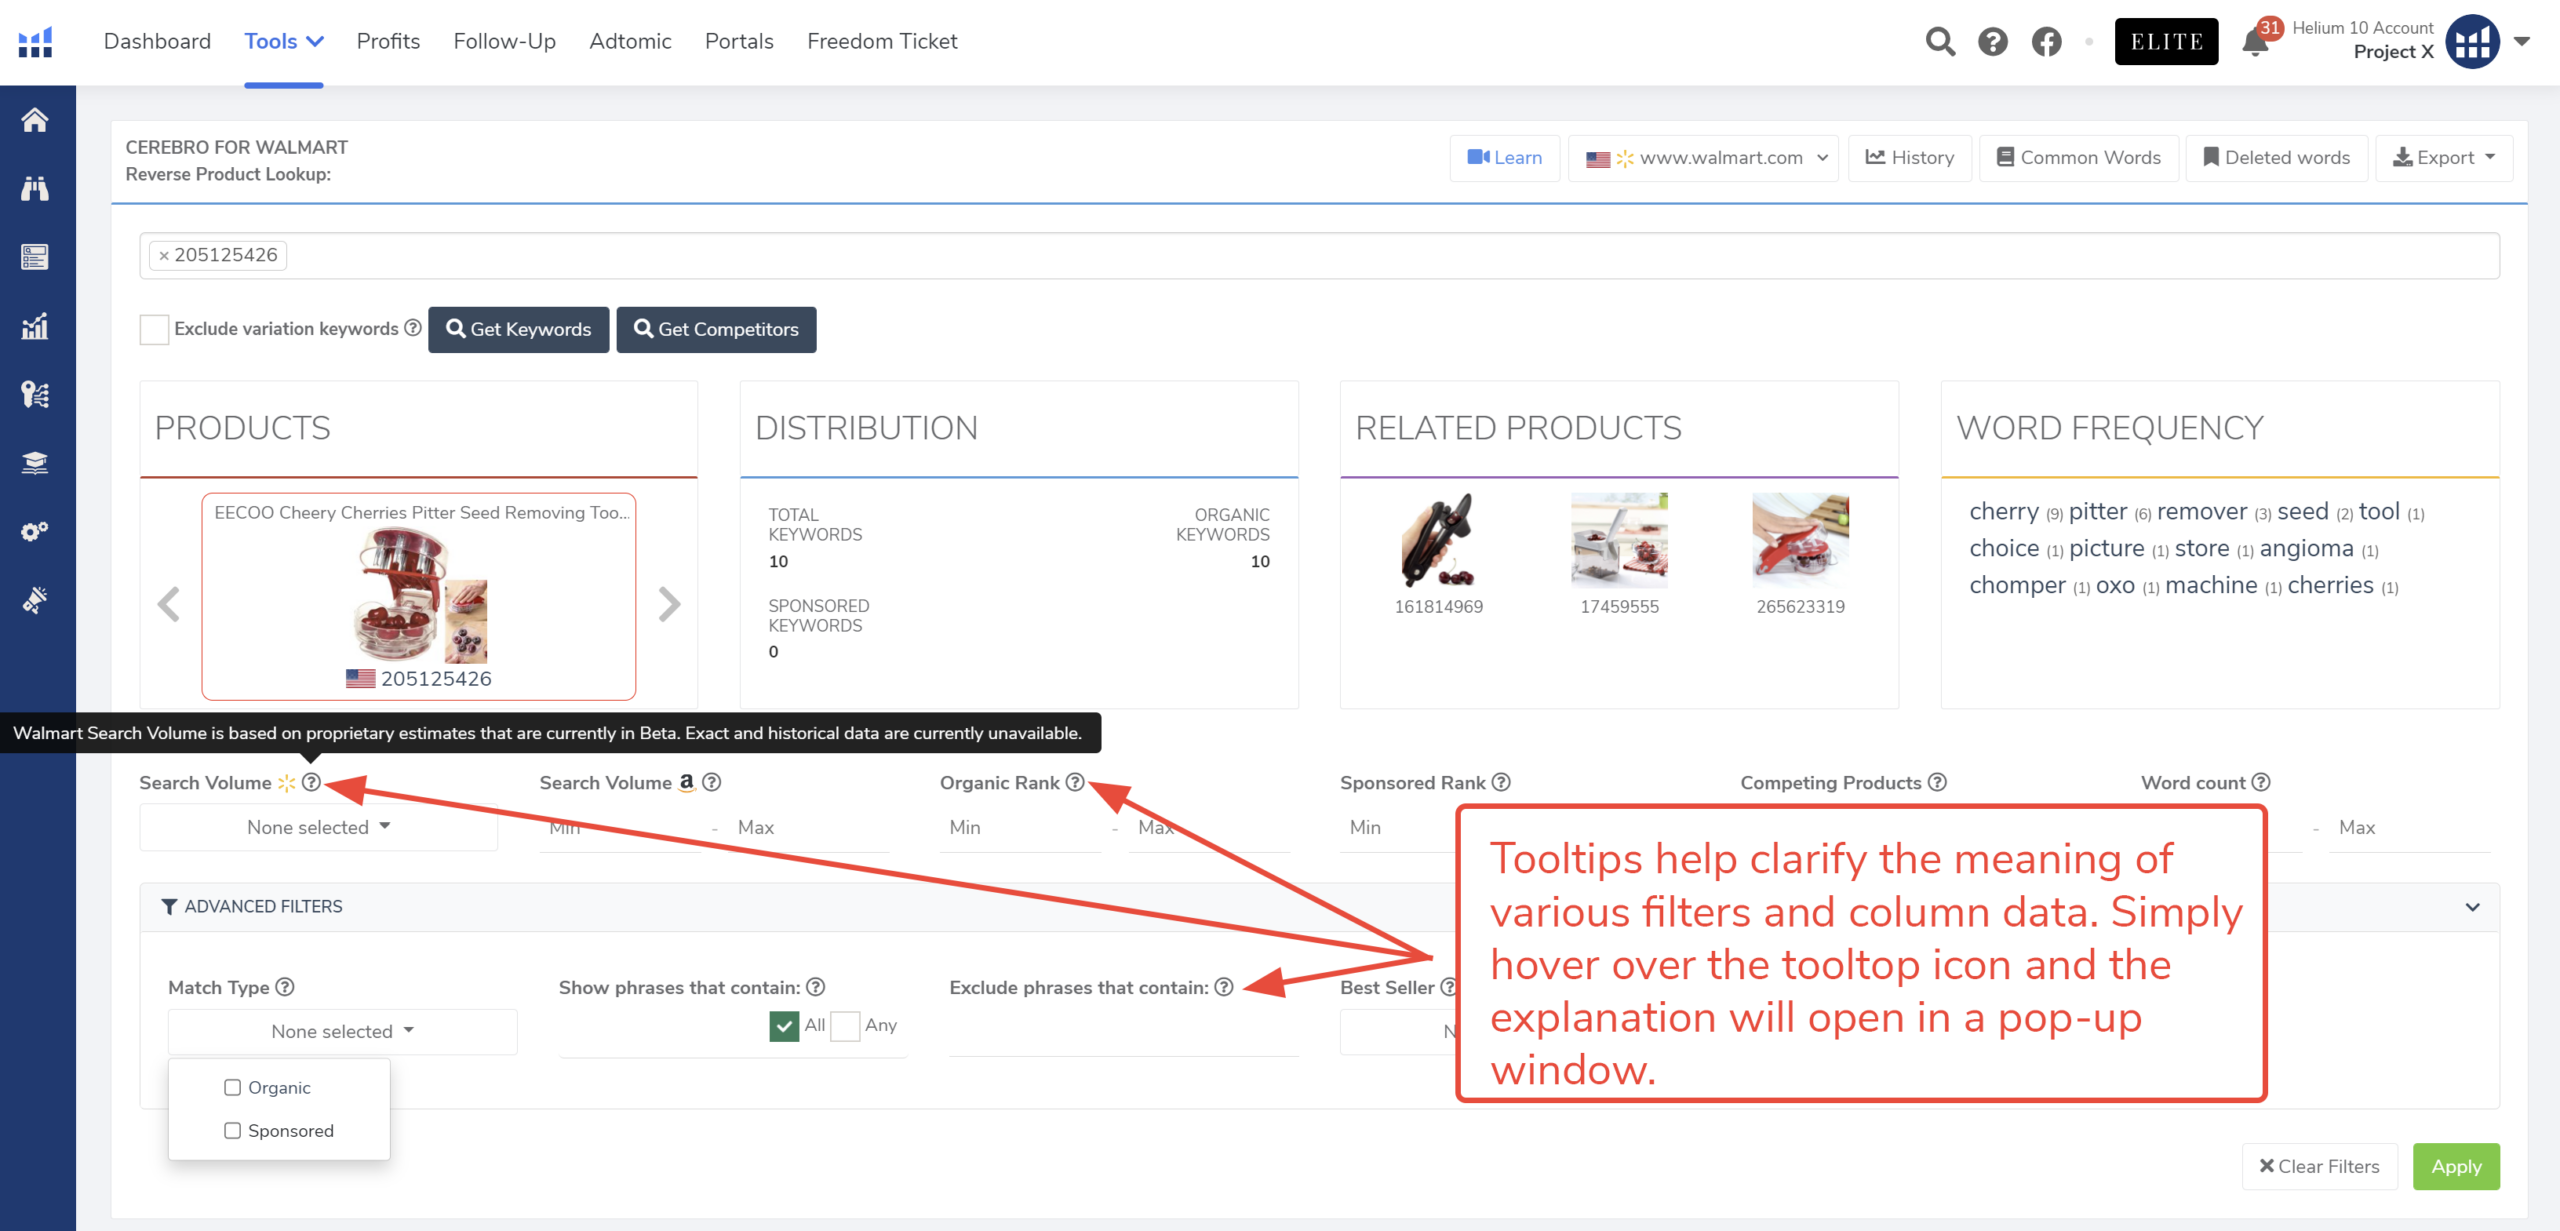Click next product arrow in Products carousel
Viewport: 2560px width, 1231px height.
coord(669,604)
